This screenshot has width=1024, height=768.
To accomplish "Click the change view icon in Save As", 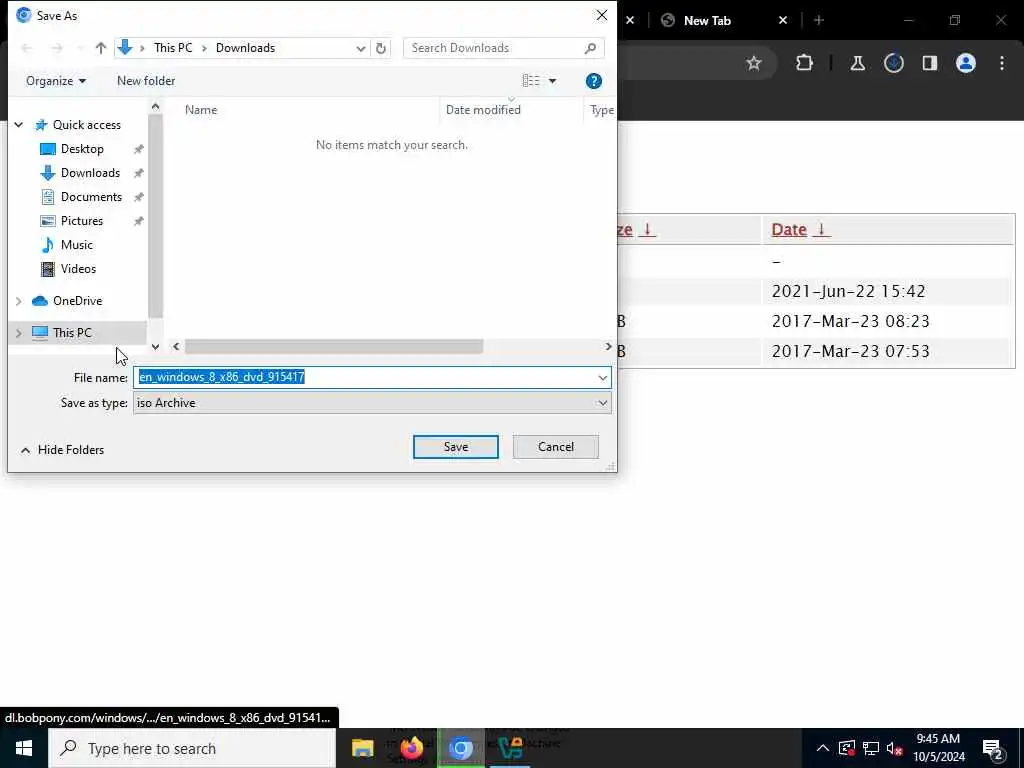I will [x=531, y=80].
